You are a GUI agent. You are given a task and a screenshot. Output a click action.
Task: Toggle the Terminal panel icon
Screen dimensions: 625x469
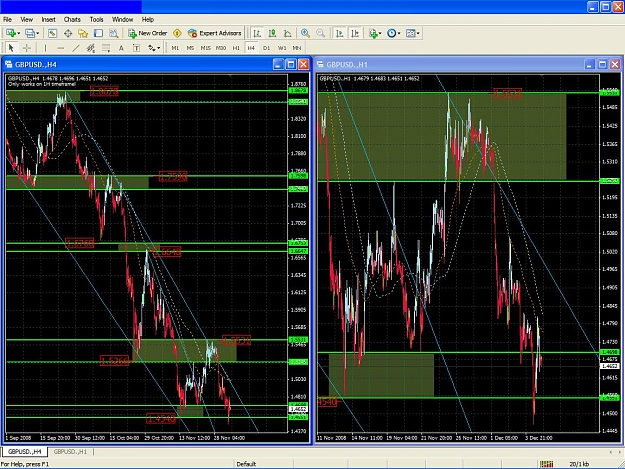tap(98, 33)
